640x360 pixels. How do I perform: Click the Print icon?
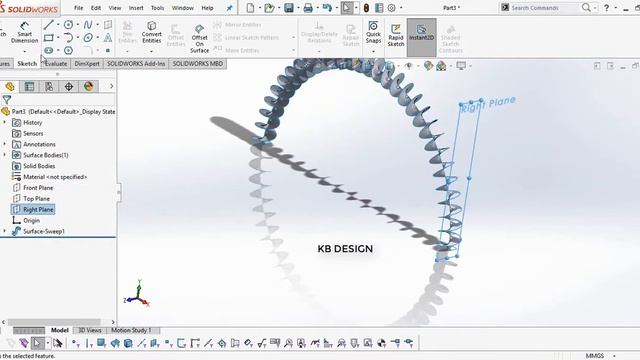coord(308,8)
